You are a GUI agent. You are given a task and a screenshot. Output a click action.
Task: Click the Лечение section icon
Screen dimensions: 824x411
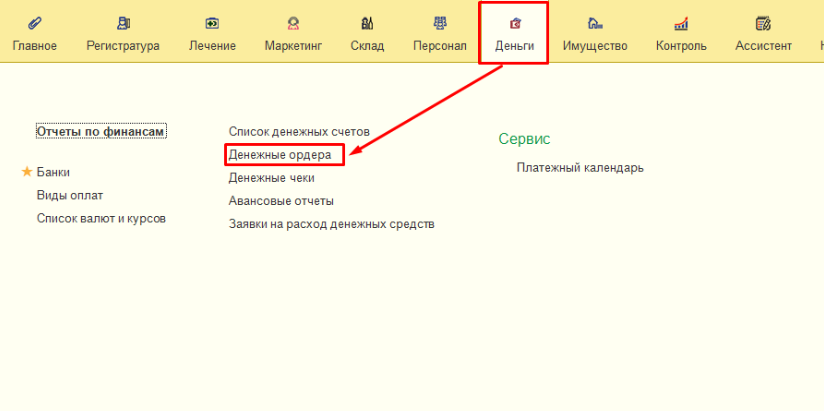pyautogui.click(x=212, y=23)
